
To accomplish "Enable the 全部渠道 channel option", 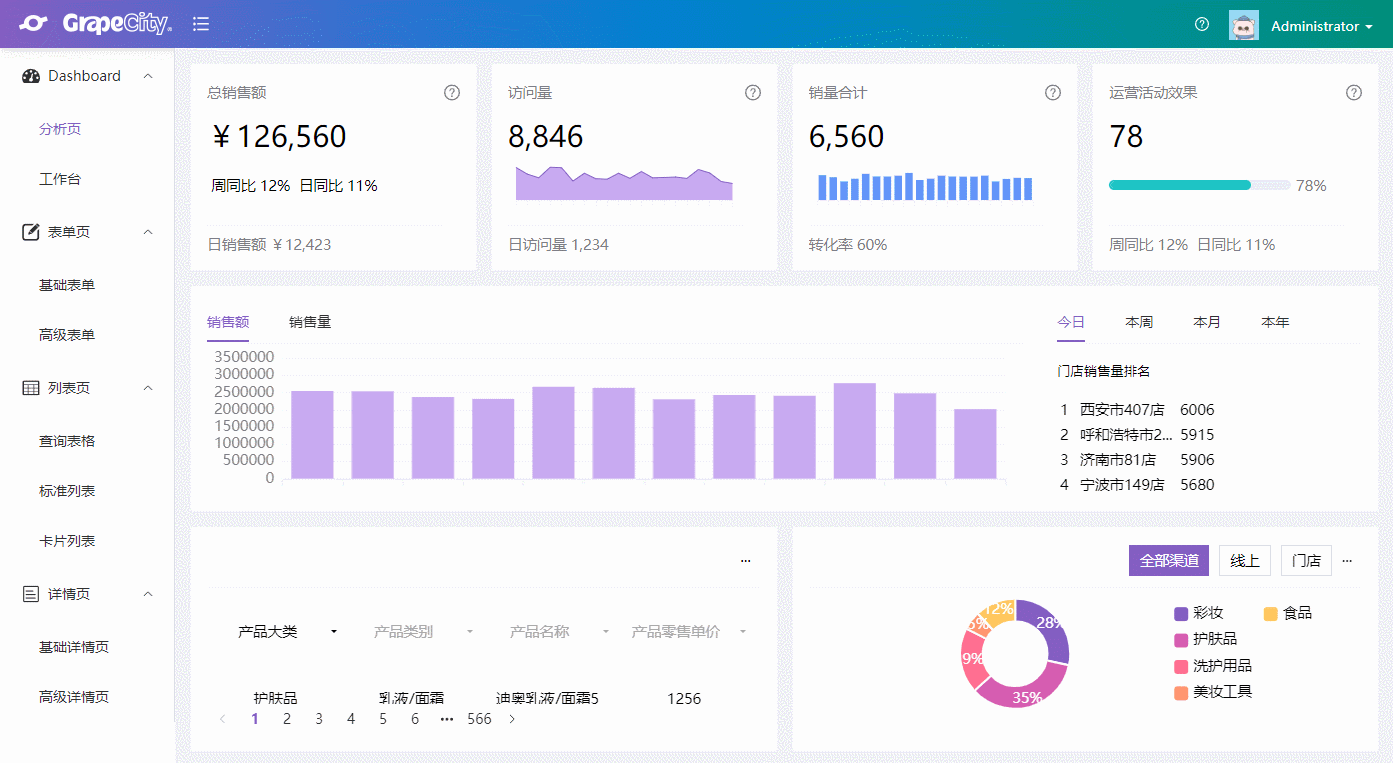I will [x=1168, y=560].
